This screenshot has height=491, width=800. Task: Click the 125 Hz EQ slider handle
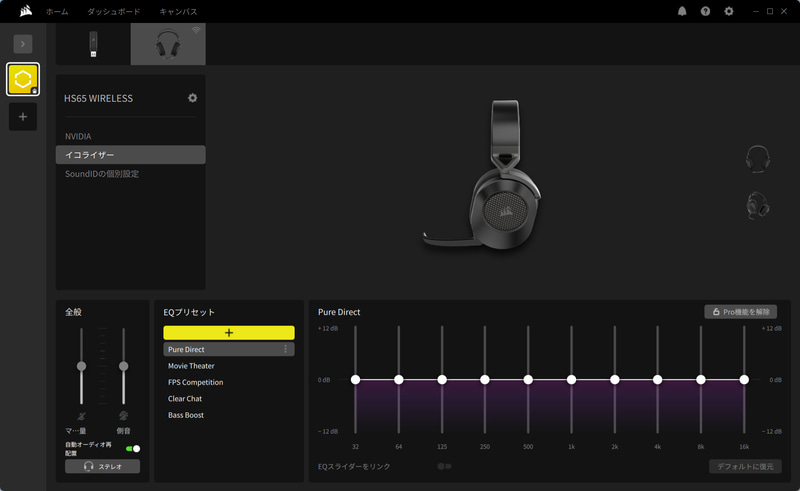(442, 379)
